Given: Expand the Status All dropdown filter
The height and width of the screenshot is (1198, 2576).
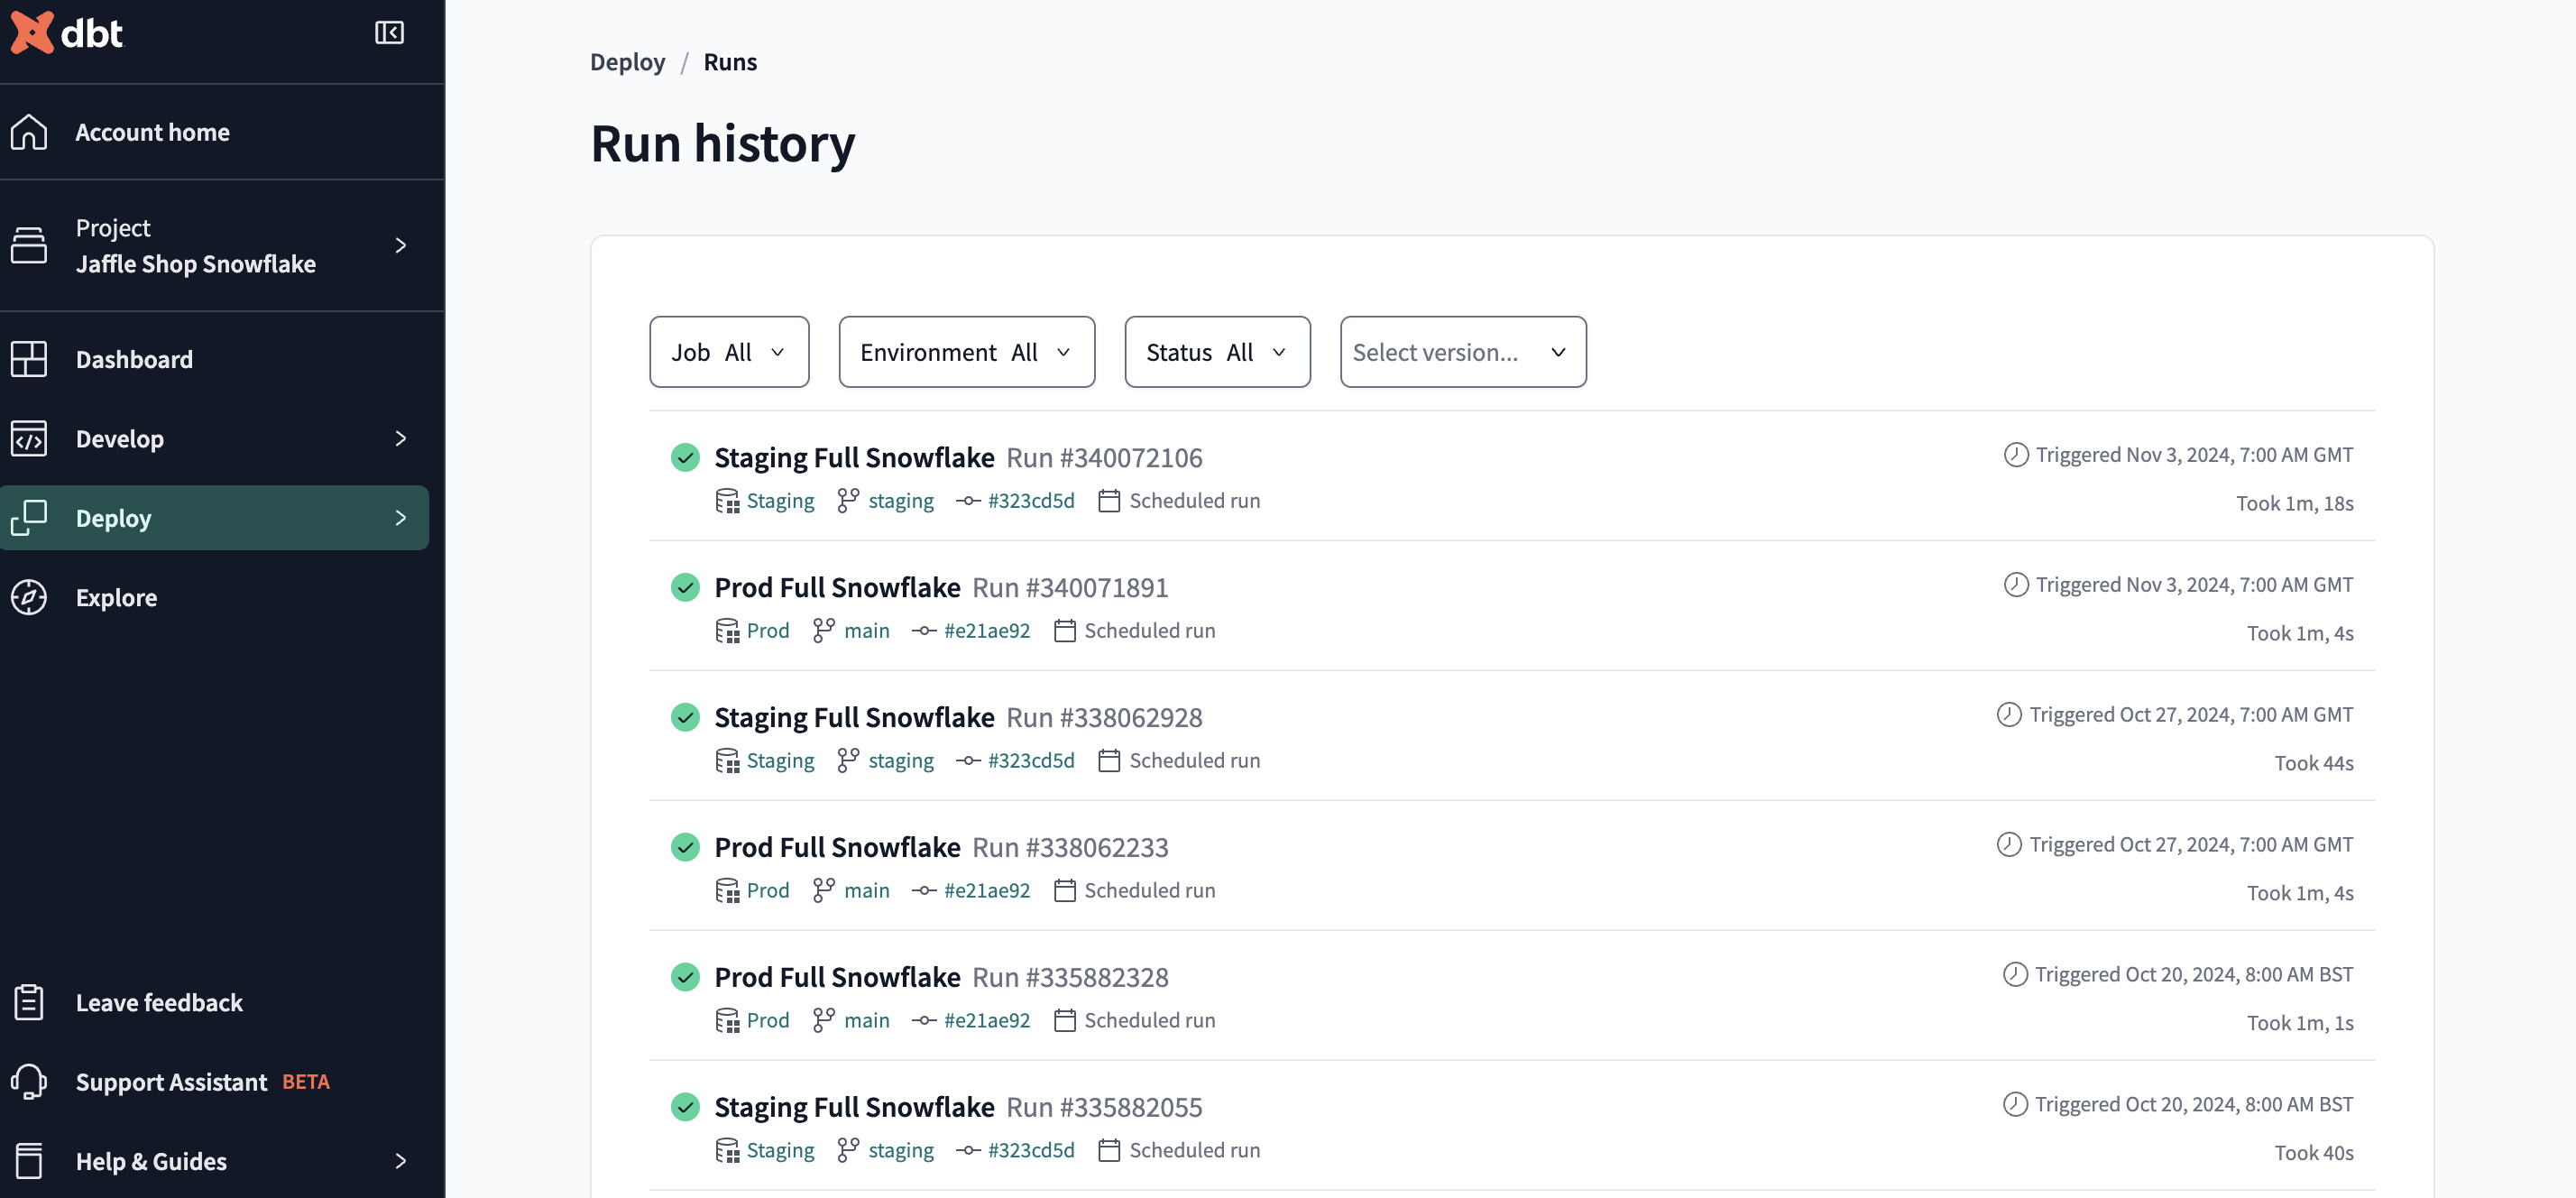Looking at the screenshot, I should [1218, 350].
